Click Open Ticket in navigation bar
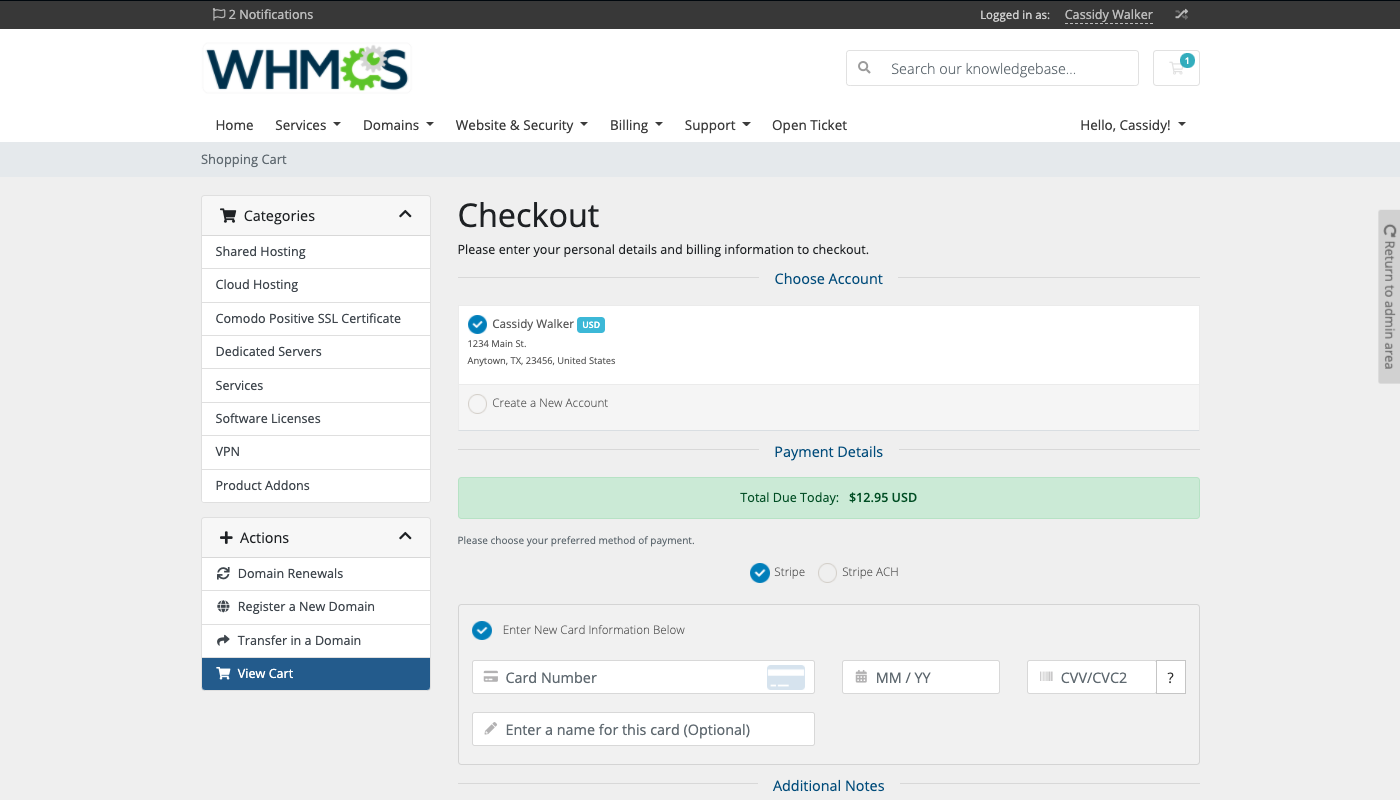Viewport: 1400px width, 800px height. pos(809,125)
